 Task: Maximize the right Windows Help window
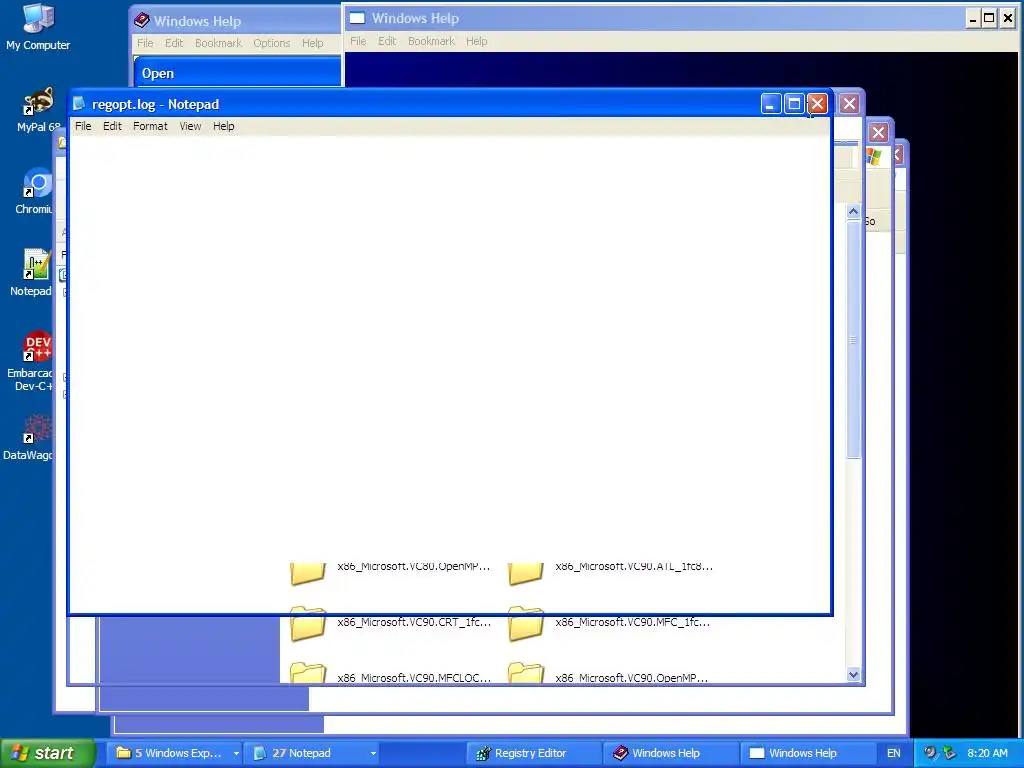(x=989, y=18)
